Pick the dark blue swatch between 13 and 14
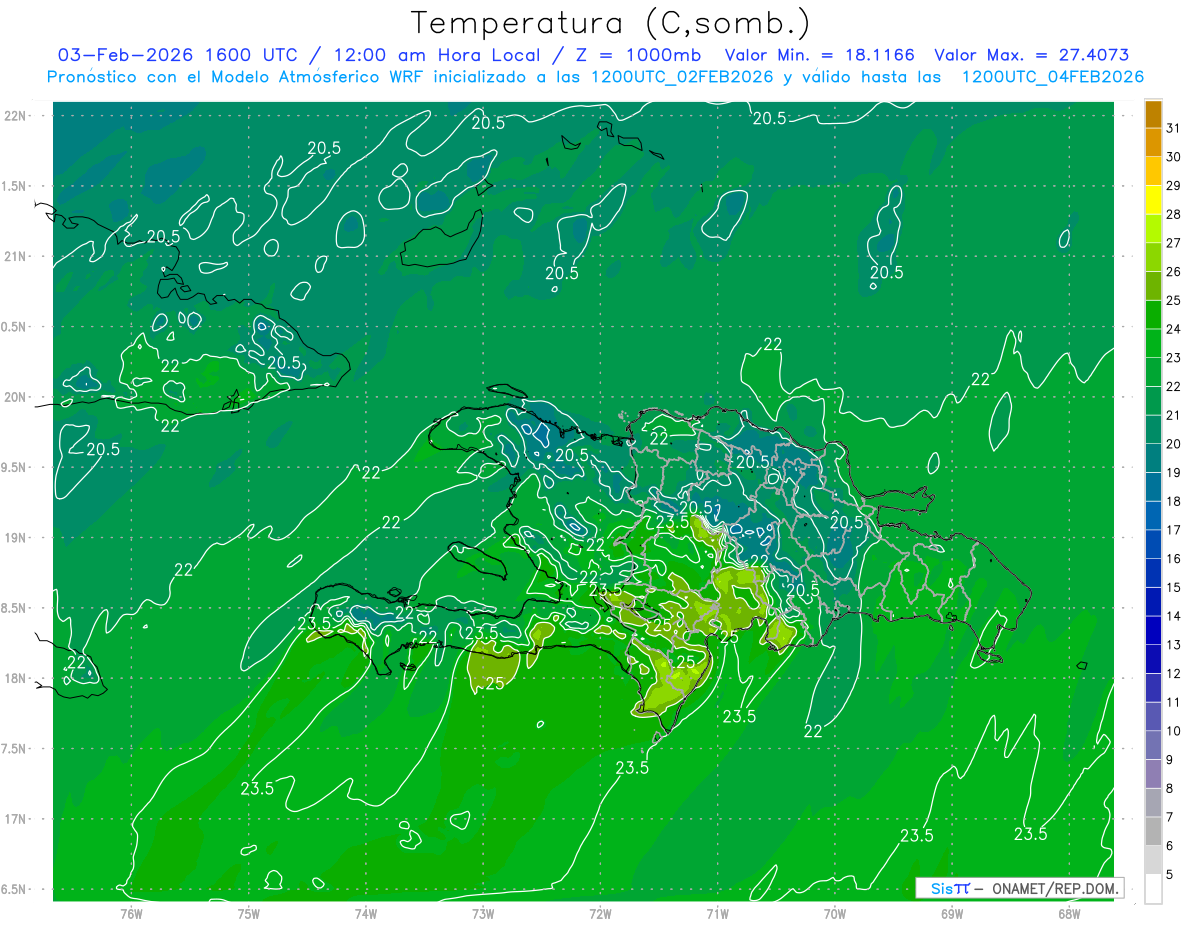The width and height of the screenshot is (1200, 927). [1153, 631]
